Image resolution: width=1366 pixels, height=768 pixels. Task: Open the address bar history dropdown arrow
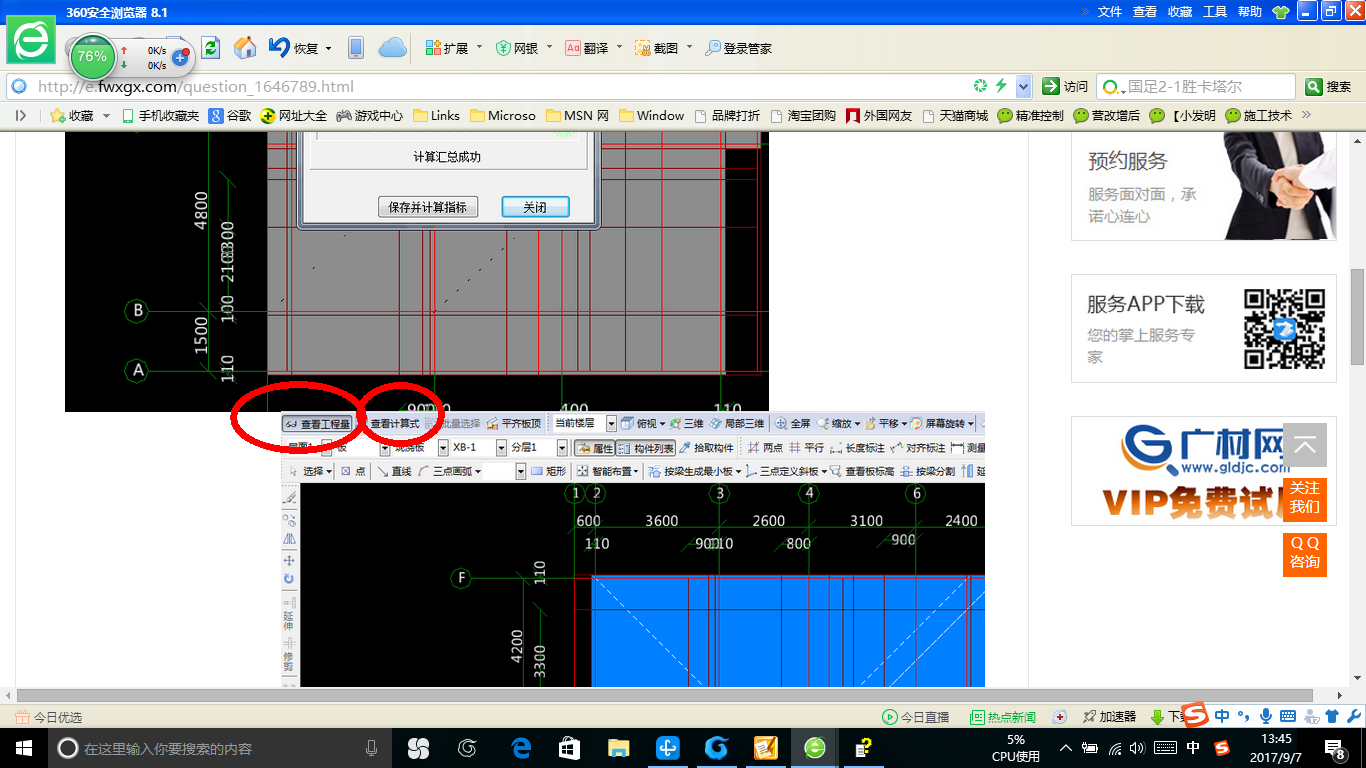1023,86
